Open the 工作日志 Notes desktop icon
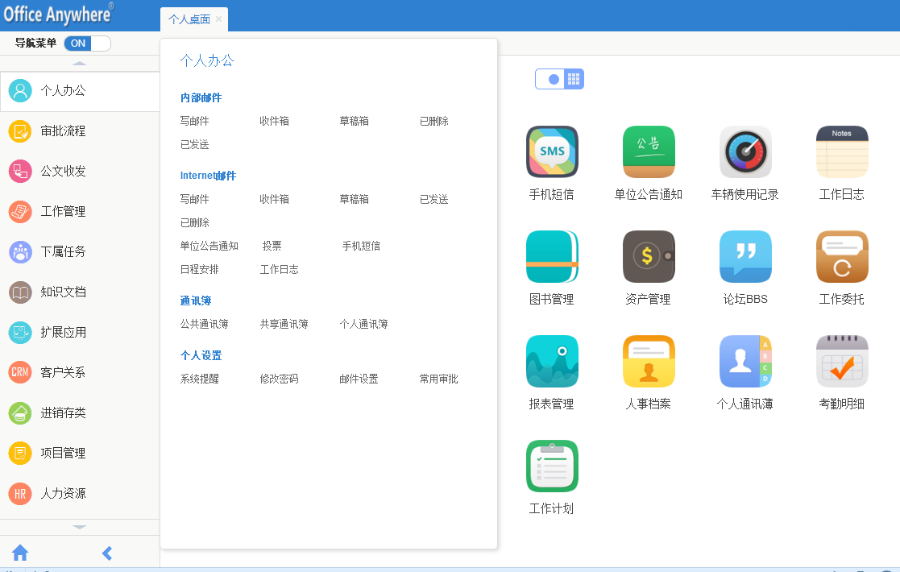Screen dimensions: 900x572 [x=842, y=152]
